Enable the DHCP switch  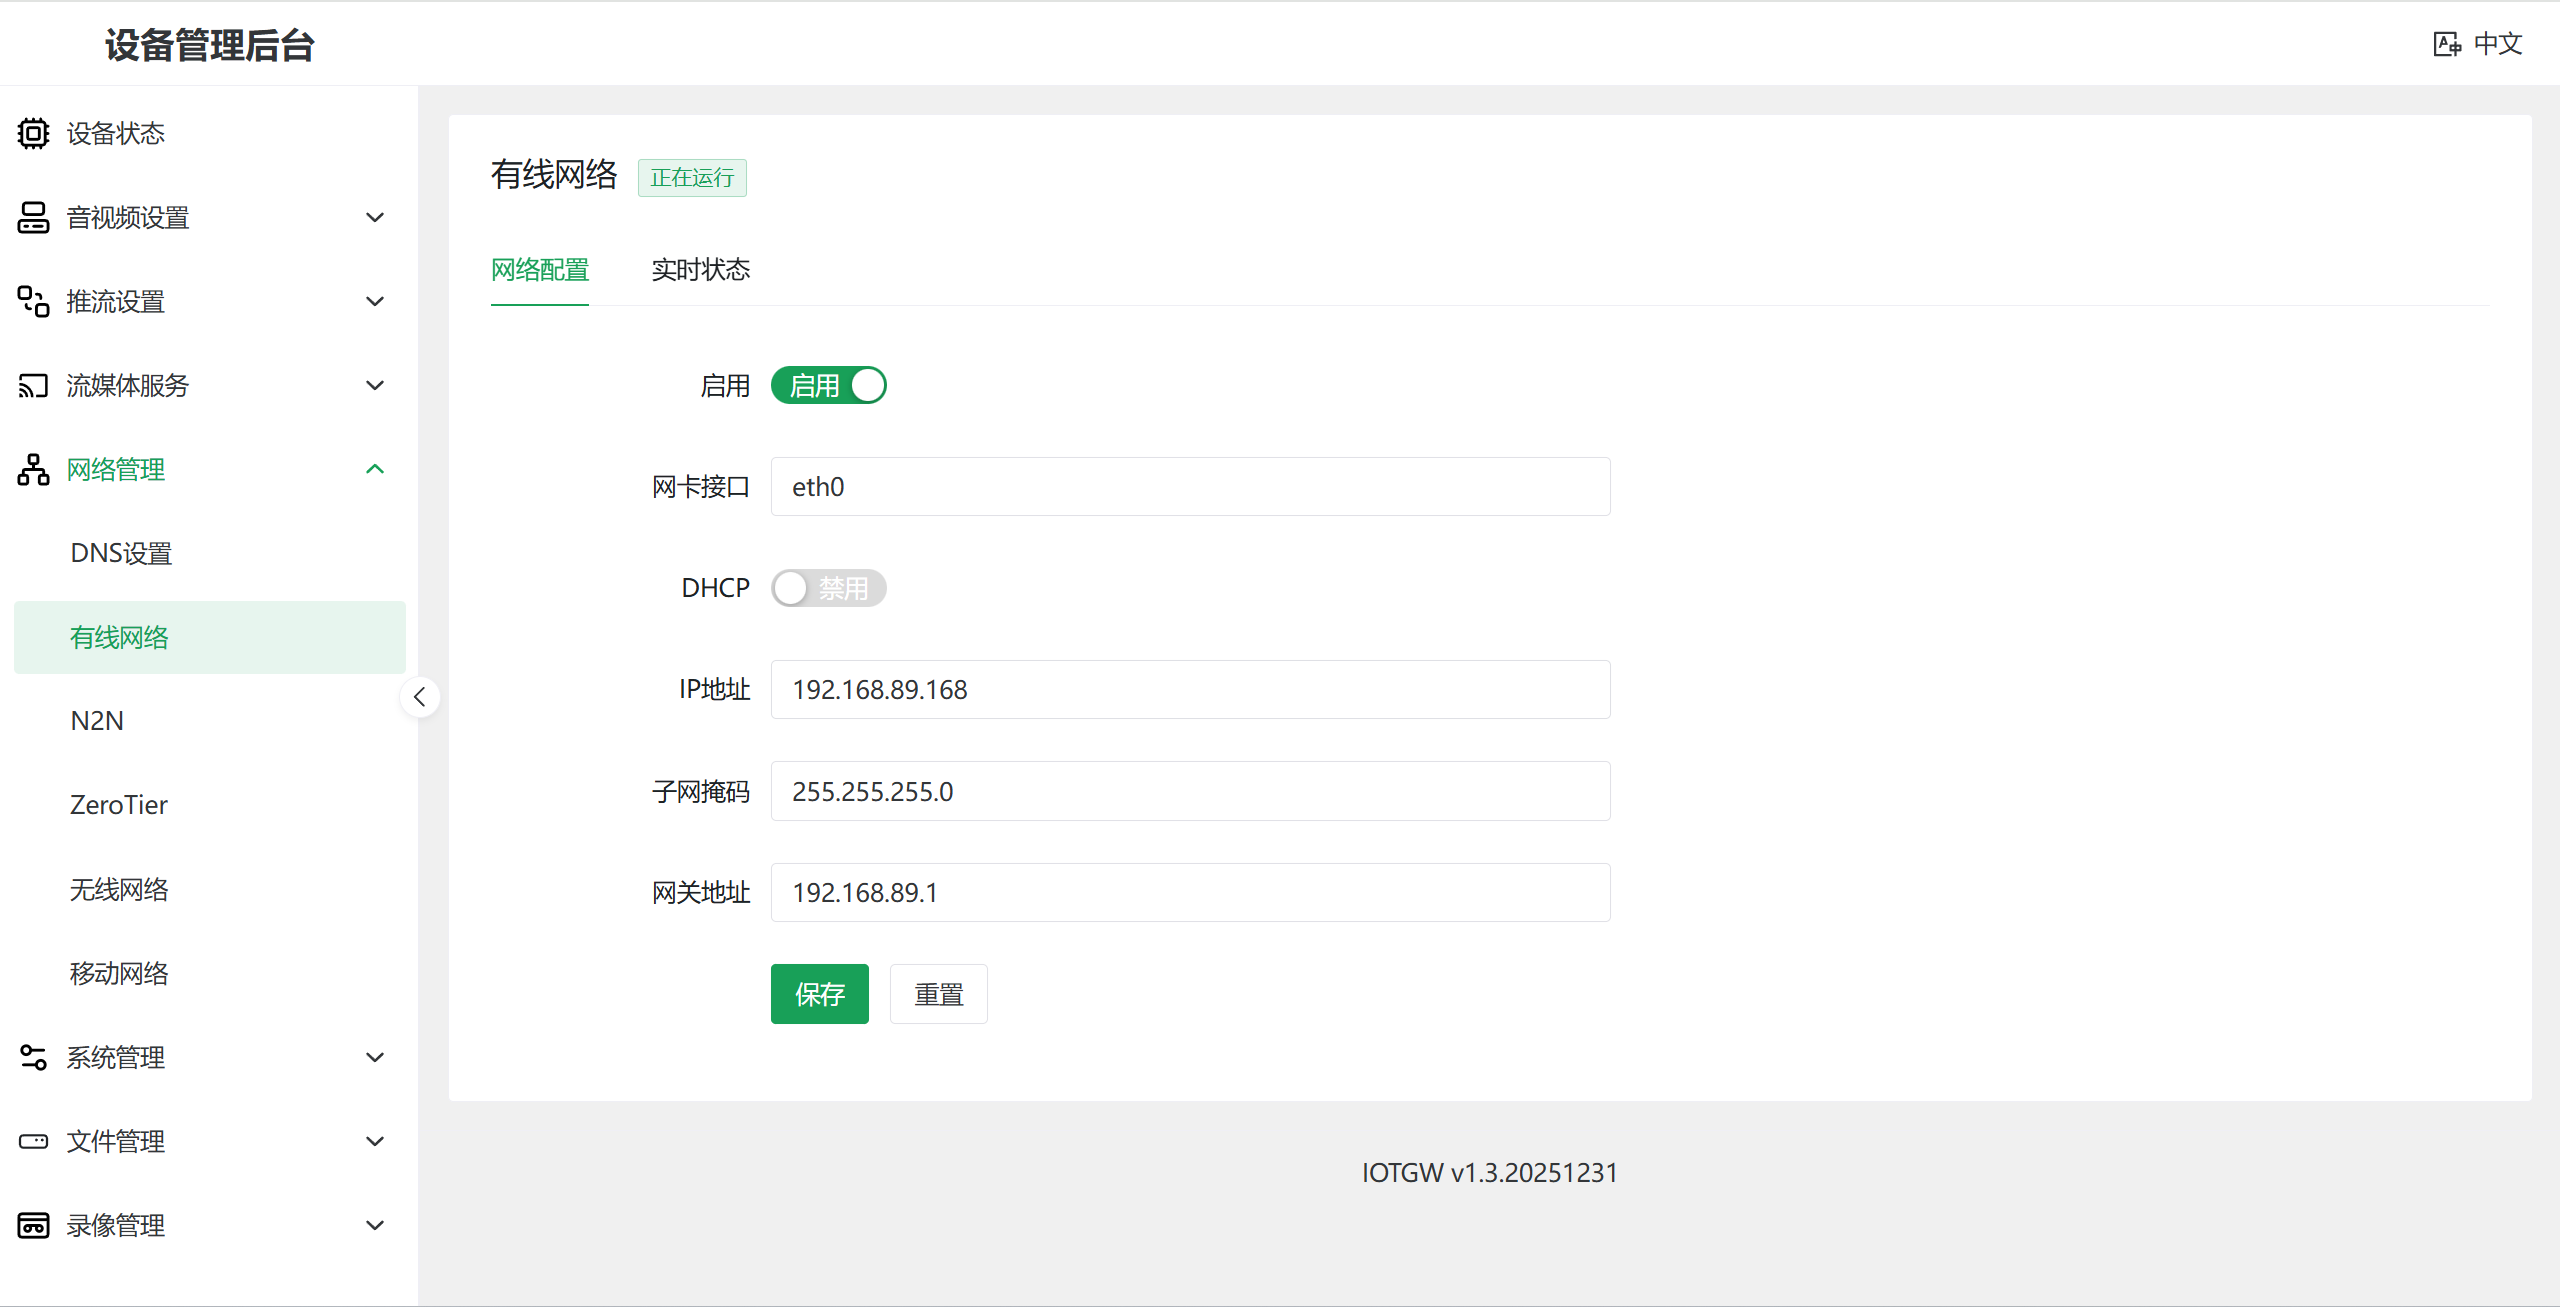(x=828, y=588)
